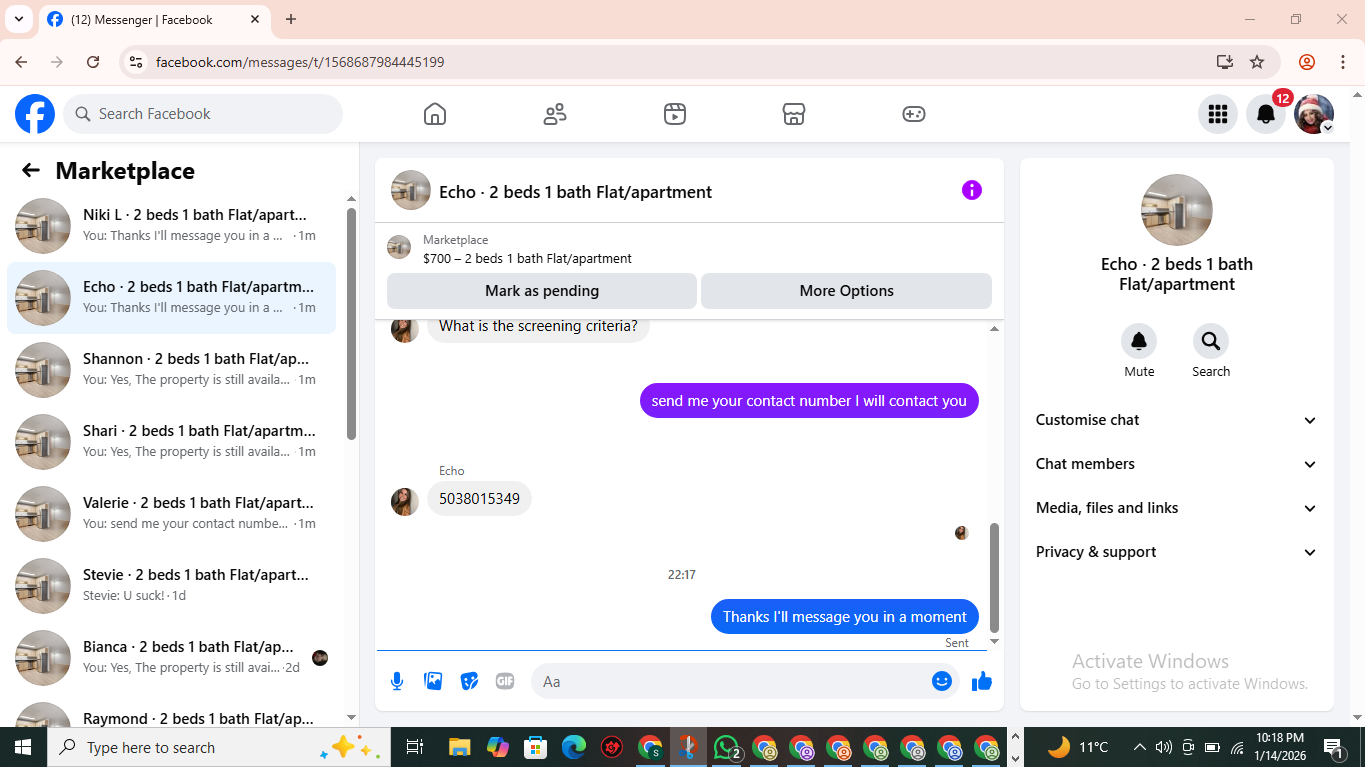Open the Niki L conversation
Screen dimensions: 1365x767
tap(172, 226)
